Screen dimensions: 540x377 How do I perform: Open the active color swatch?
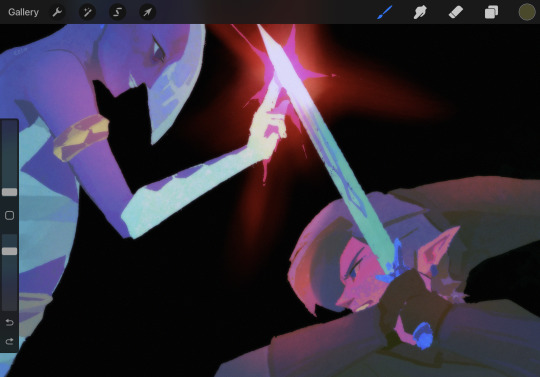[527, 12]
